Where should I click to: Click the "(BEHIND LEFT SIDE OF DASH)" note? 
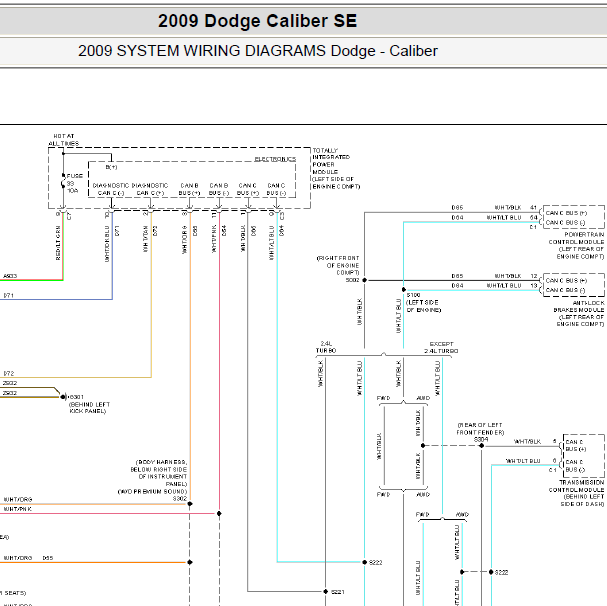[x=582, y=500]
